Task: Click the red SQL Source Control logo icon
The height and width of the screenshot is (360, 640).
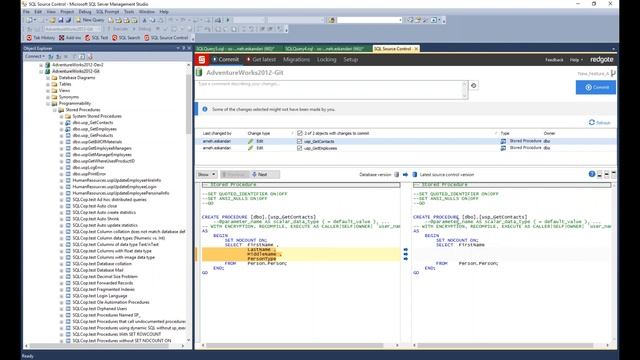Action: click(202, 60)
